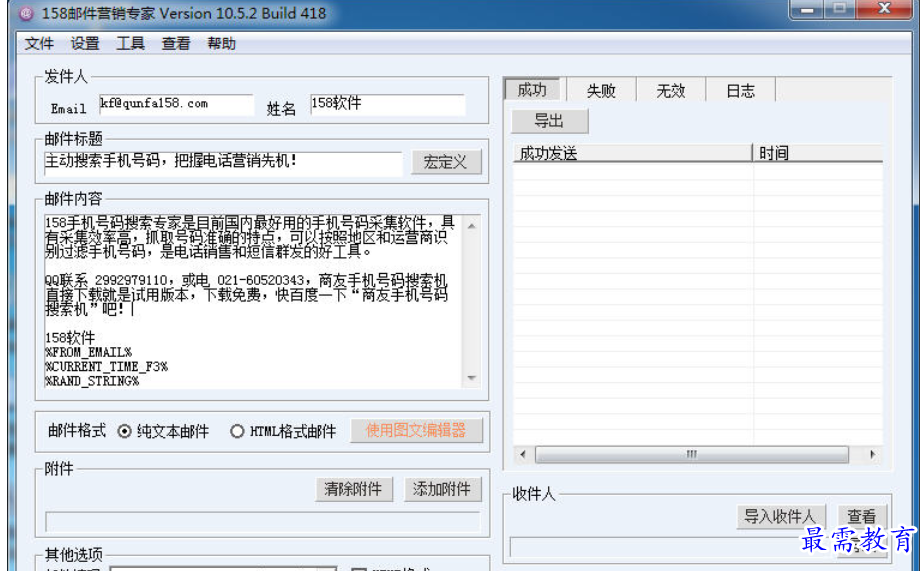Open the 工具 menu
The width and height of the screenshot is (923, 571).
click(x=130, y=44)
